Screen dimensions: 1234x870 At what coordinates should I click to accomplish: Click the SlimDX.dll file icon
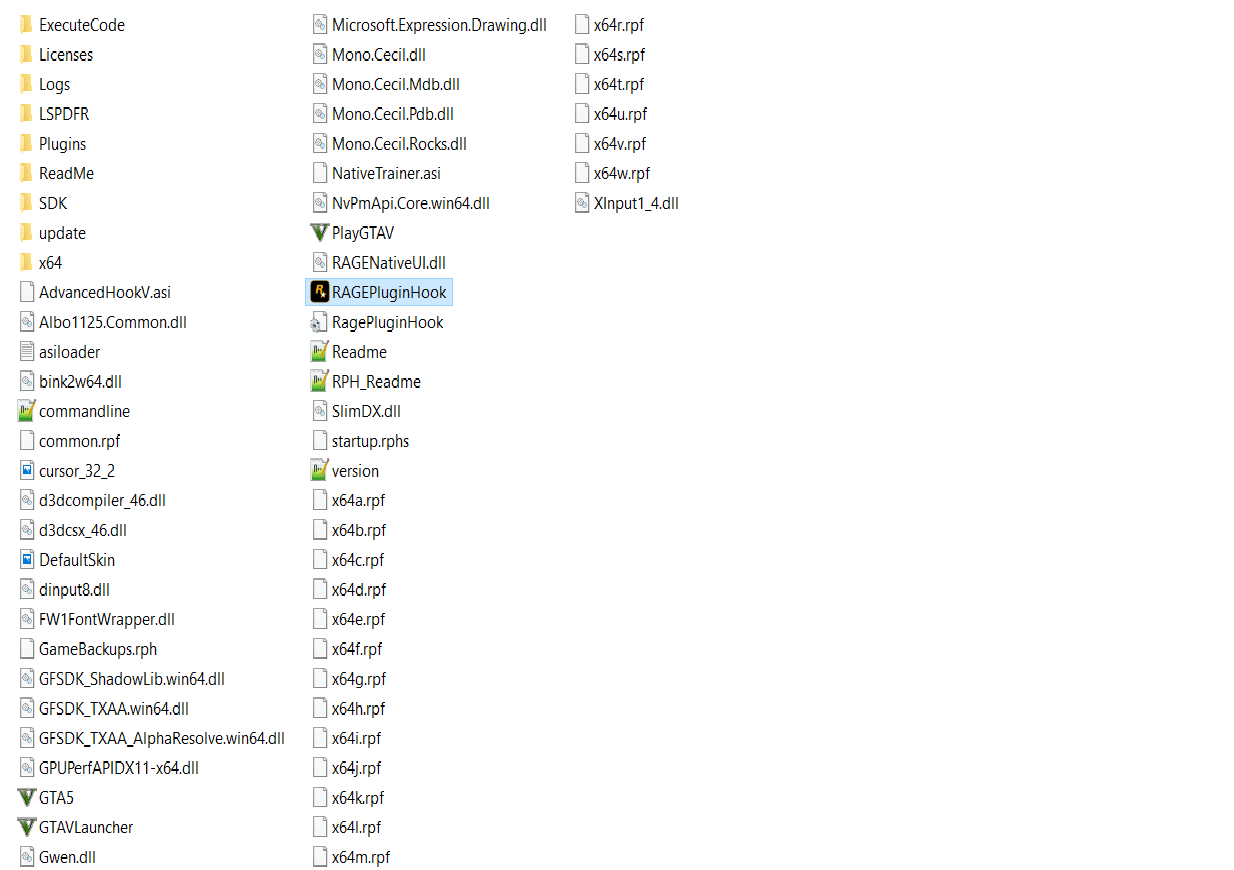(320, 411)
